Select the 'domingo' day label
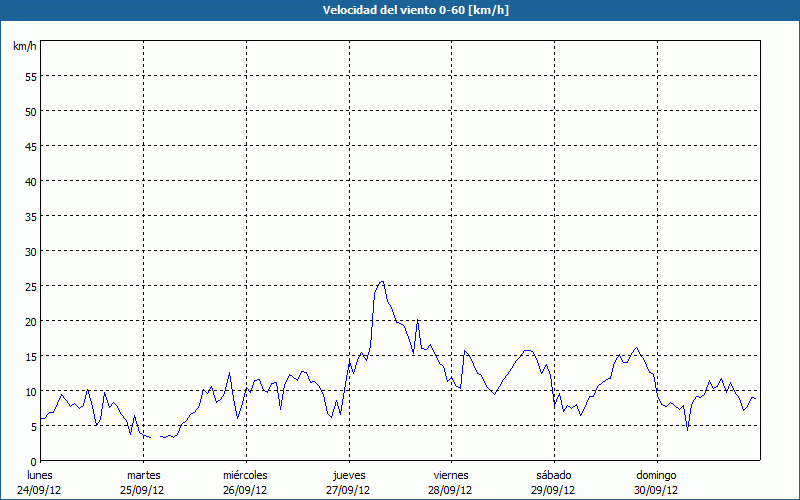This screenshot has height=500, width=800. pyautogui.click(x=656, y=475)
